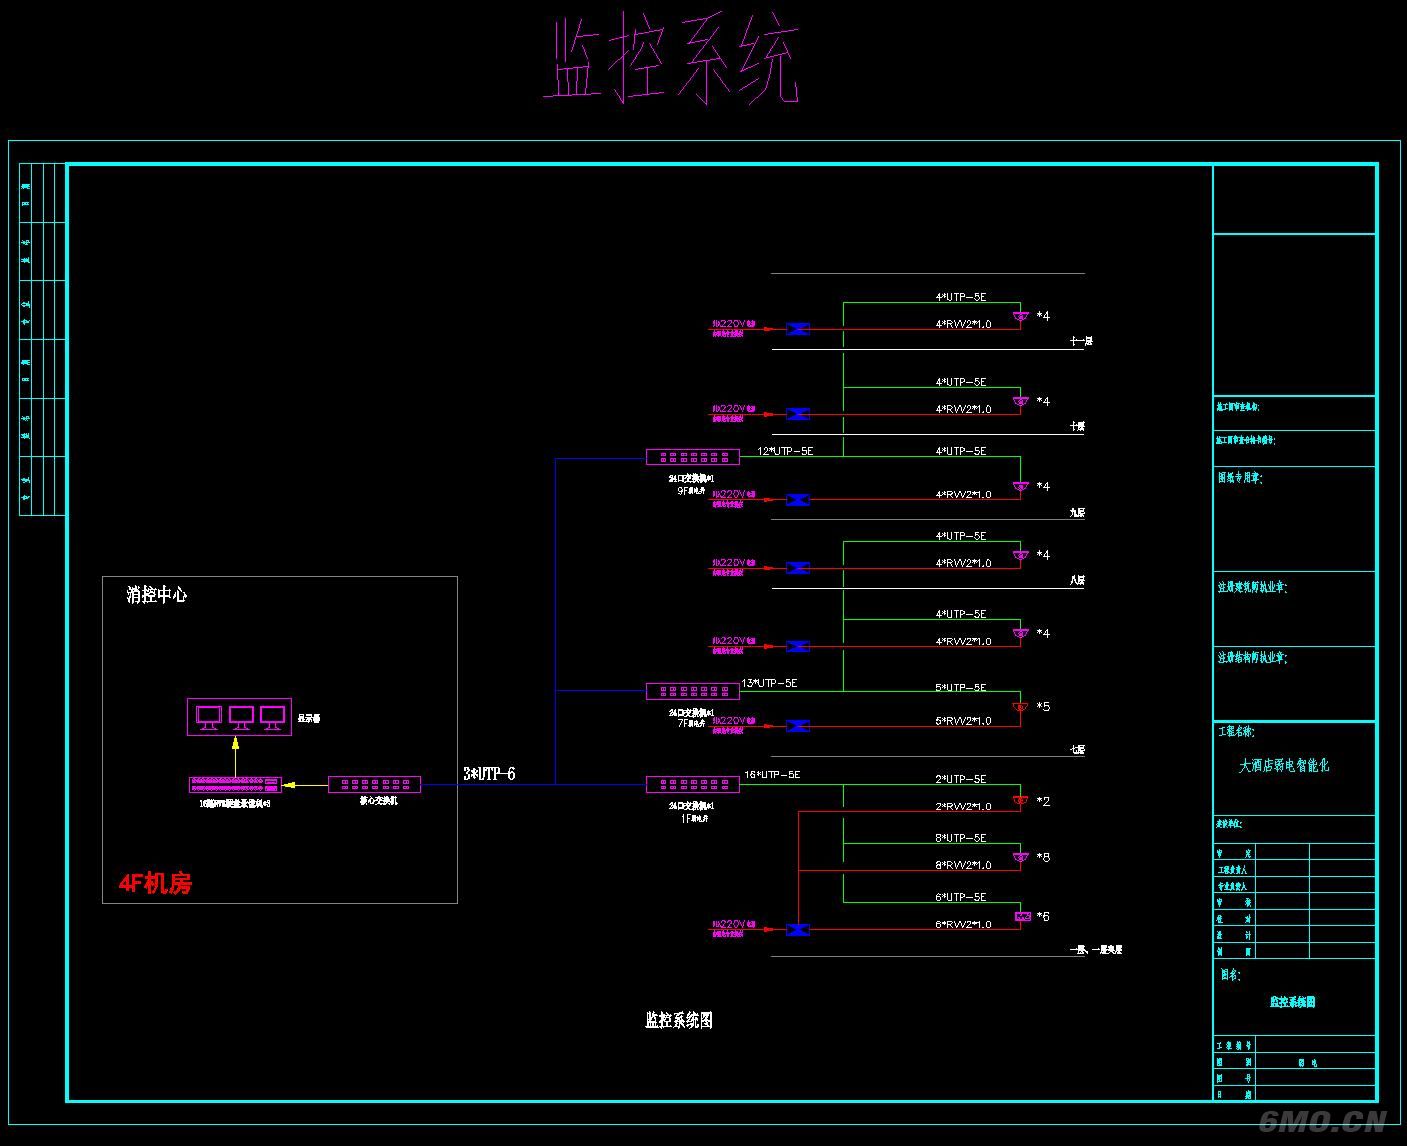
Task: Click the NVR recorder symbol in the 4F room
Action: (235, 784)
